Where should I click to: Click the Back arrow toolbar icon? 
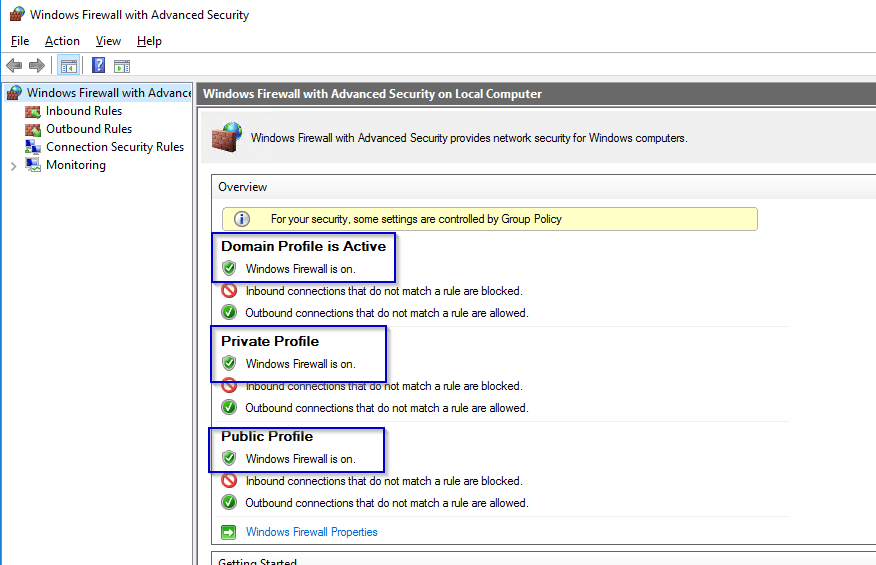14,66
